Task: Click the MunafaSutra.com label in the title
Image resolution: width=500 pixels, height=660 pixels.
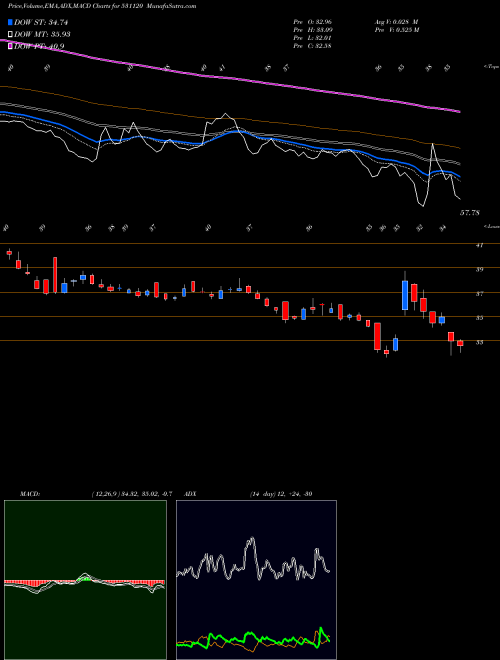Action: [x=173, y=7]
